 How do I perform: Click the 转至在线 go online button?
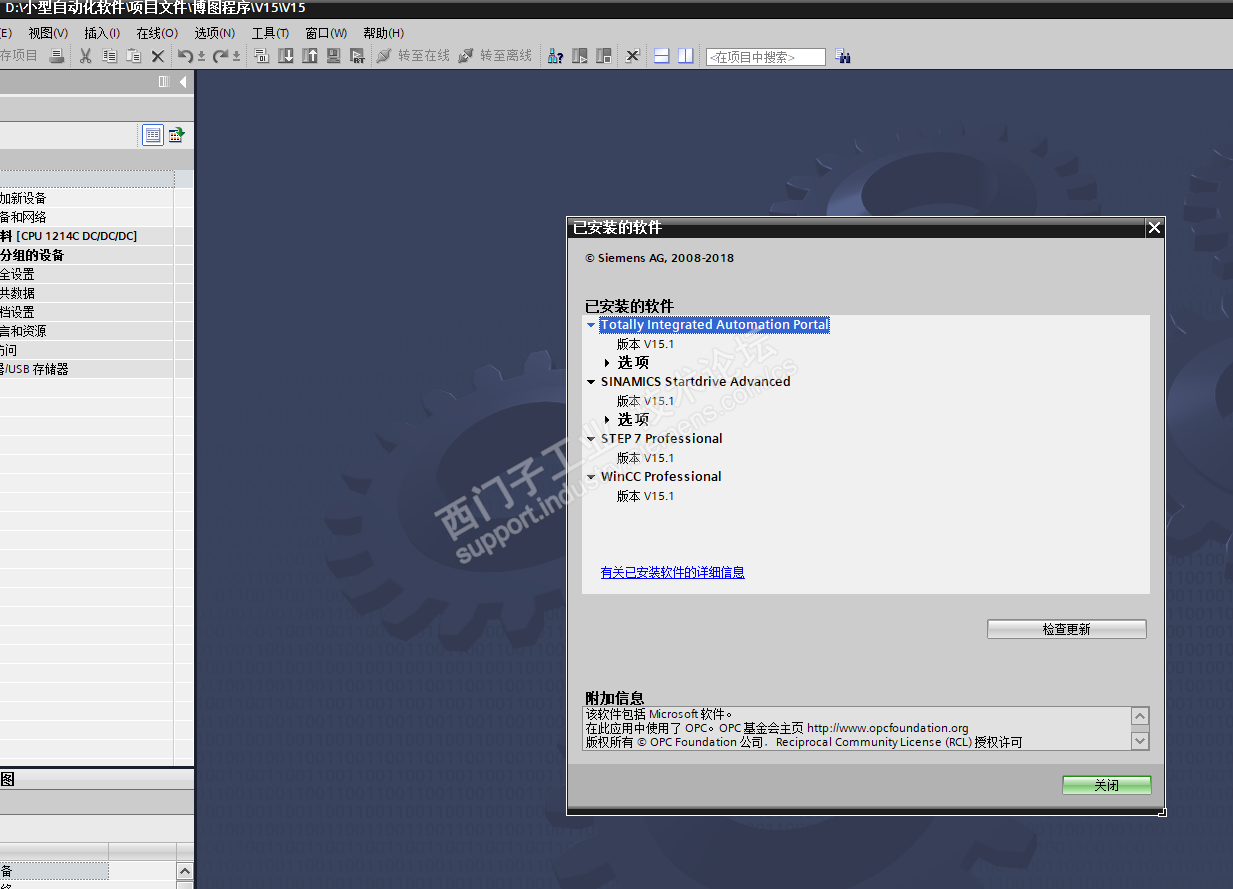pos(413,56)
